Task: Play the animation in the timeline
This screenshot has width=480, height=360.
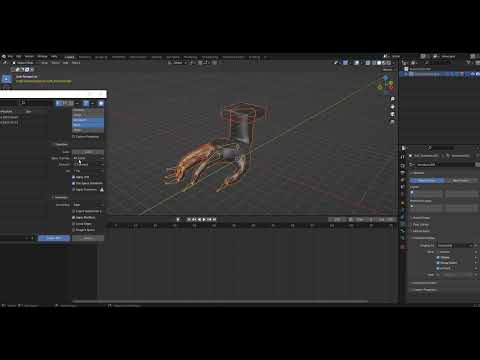Action: 204,219
